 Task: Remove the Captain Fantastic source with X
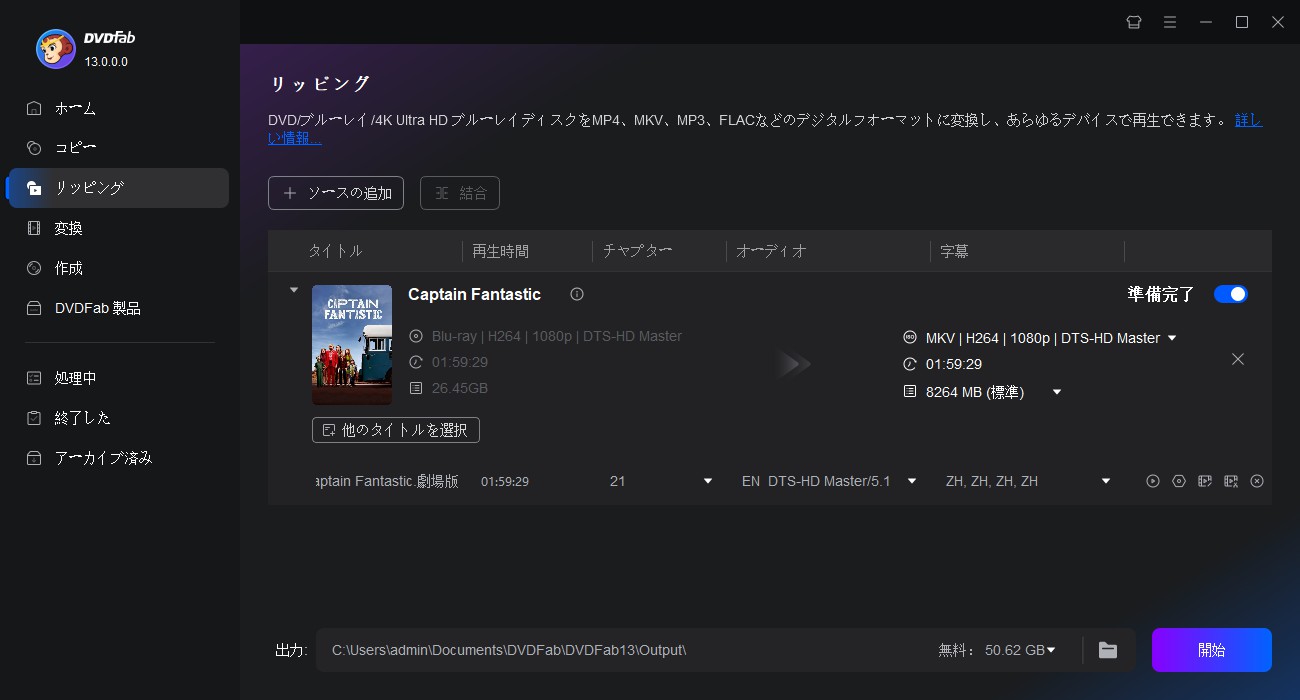click(x=1238, y=359)
